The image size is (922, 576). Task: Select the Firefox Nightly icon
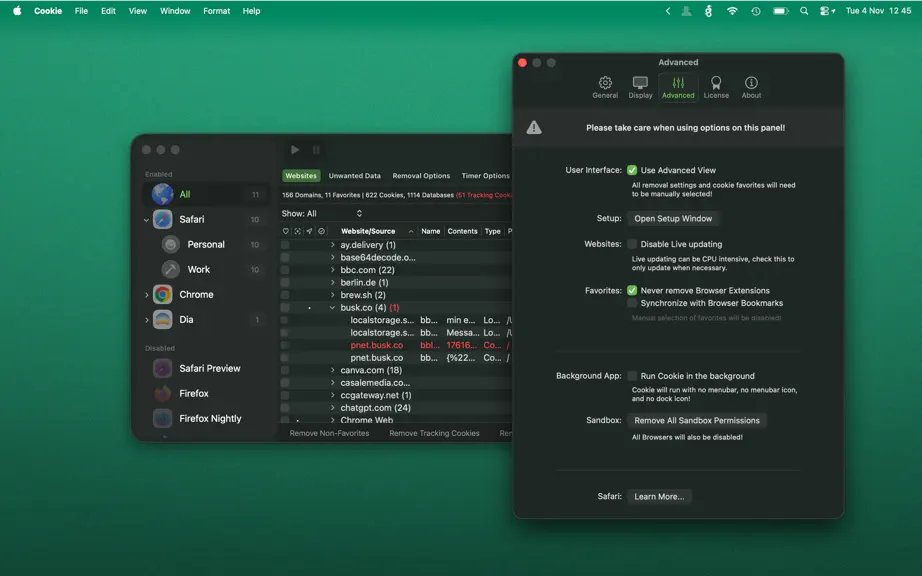click(x=163, y=418)
